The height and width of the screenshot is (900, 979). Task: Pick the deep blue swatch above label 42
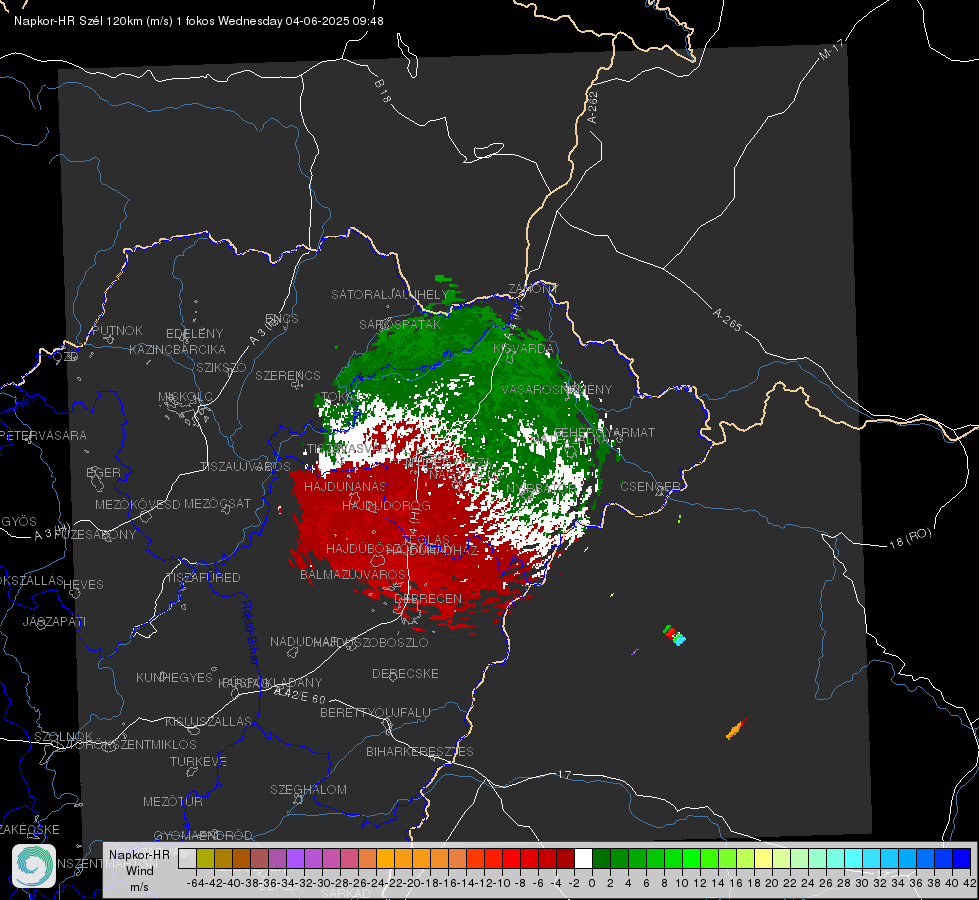[962, 859]
